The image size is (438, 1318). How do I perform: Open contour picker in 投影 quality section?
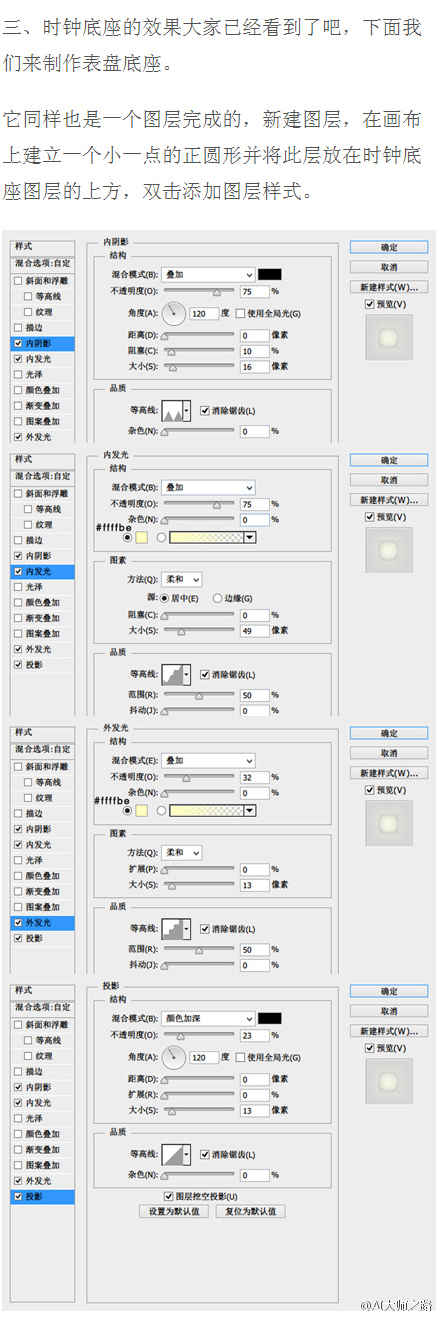pos(176,1155)
